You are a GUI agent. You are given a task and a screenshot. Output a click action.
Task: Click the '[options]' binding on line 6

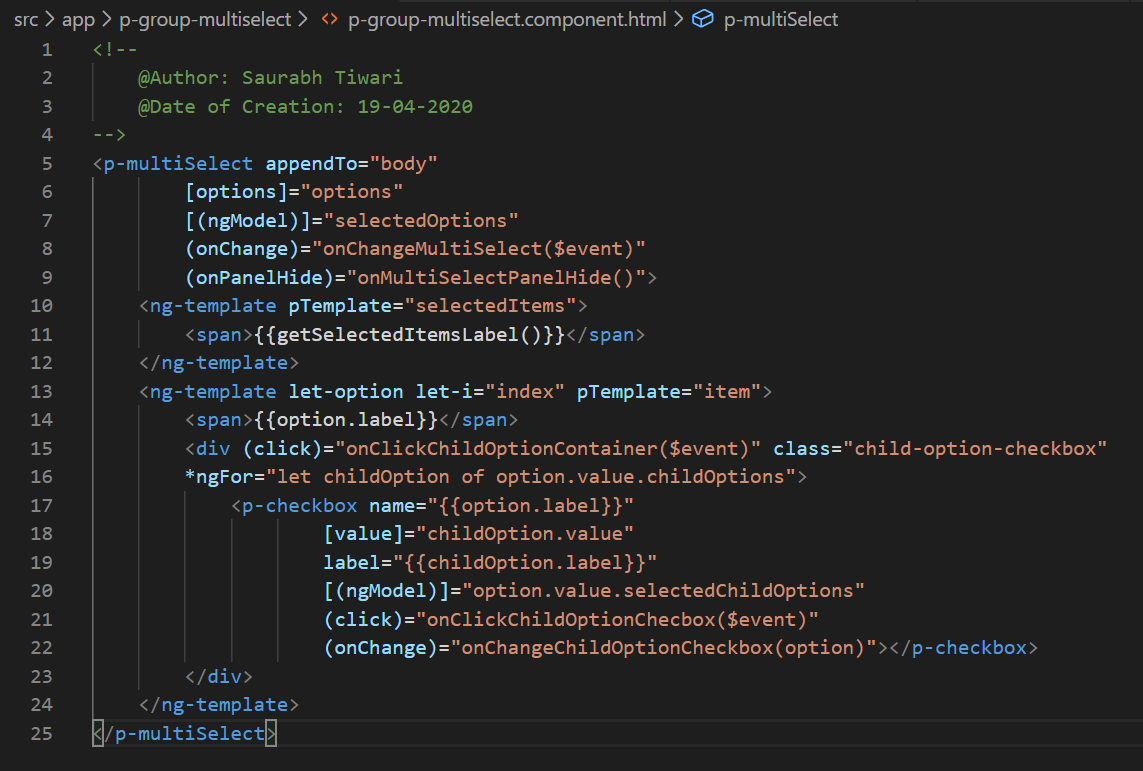tap(237, 192)
